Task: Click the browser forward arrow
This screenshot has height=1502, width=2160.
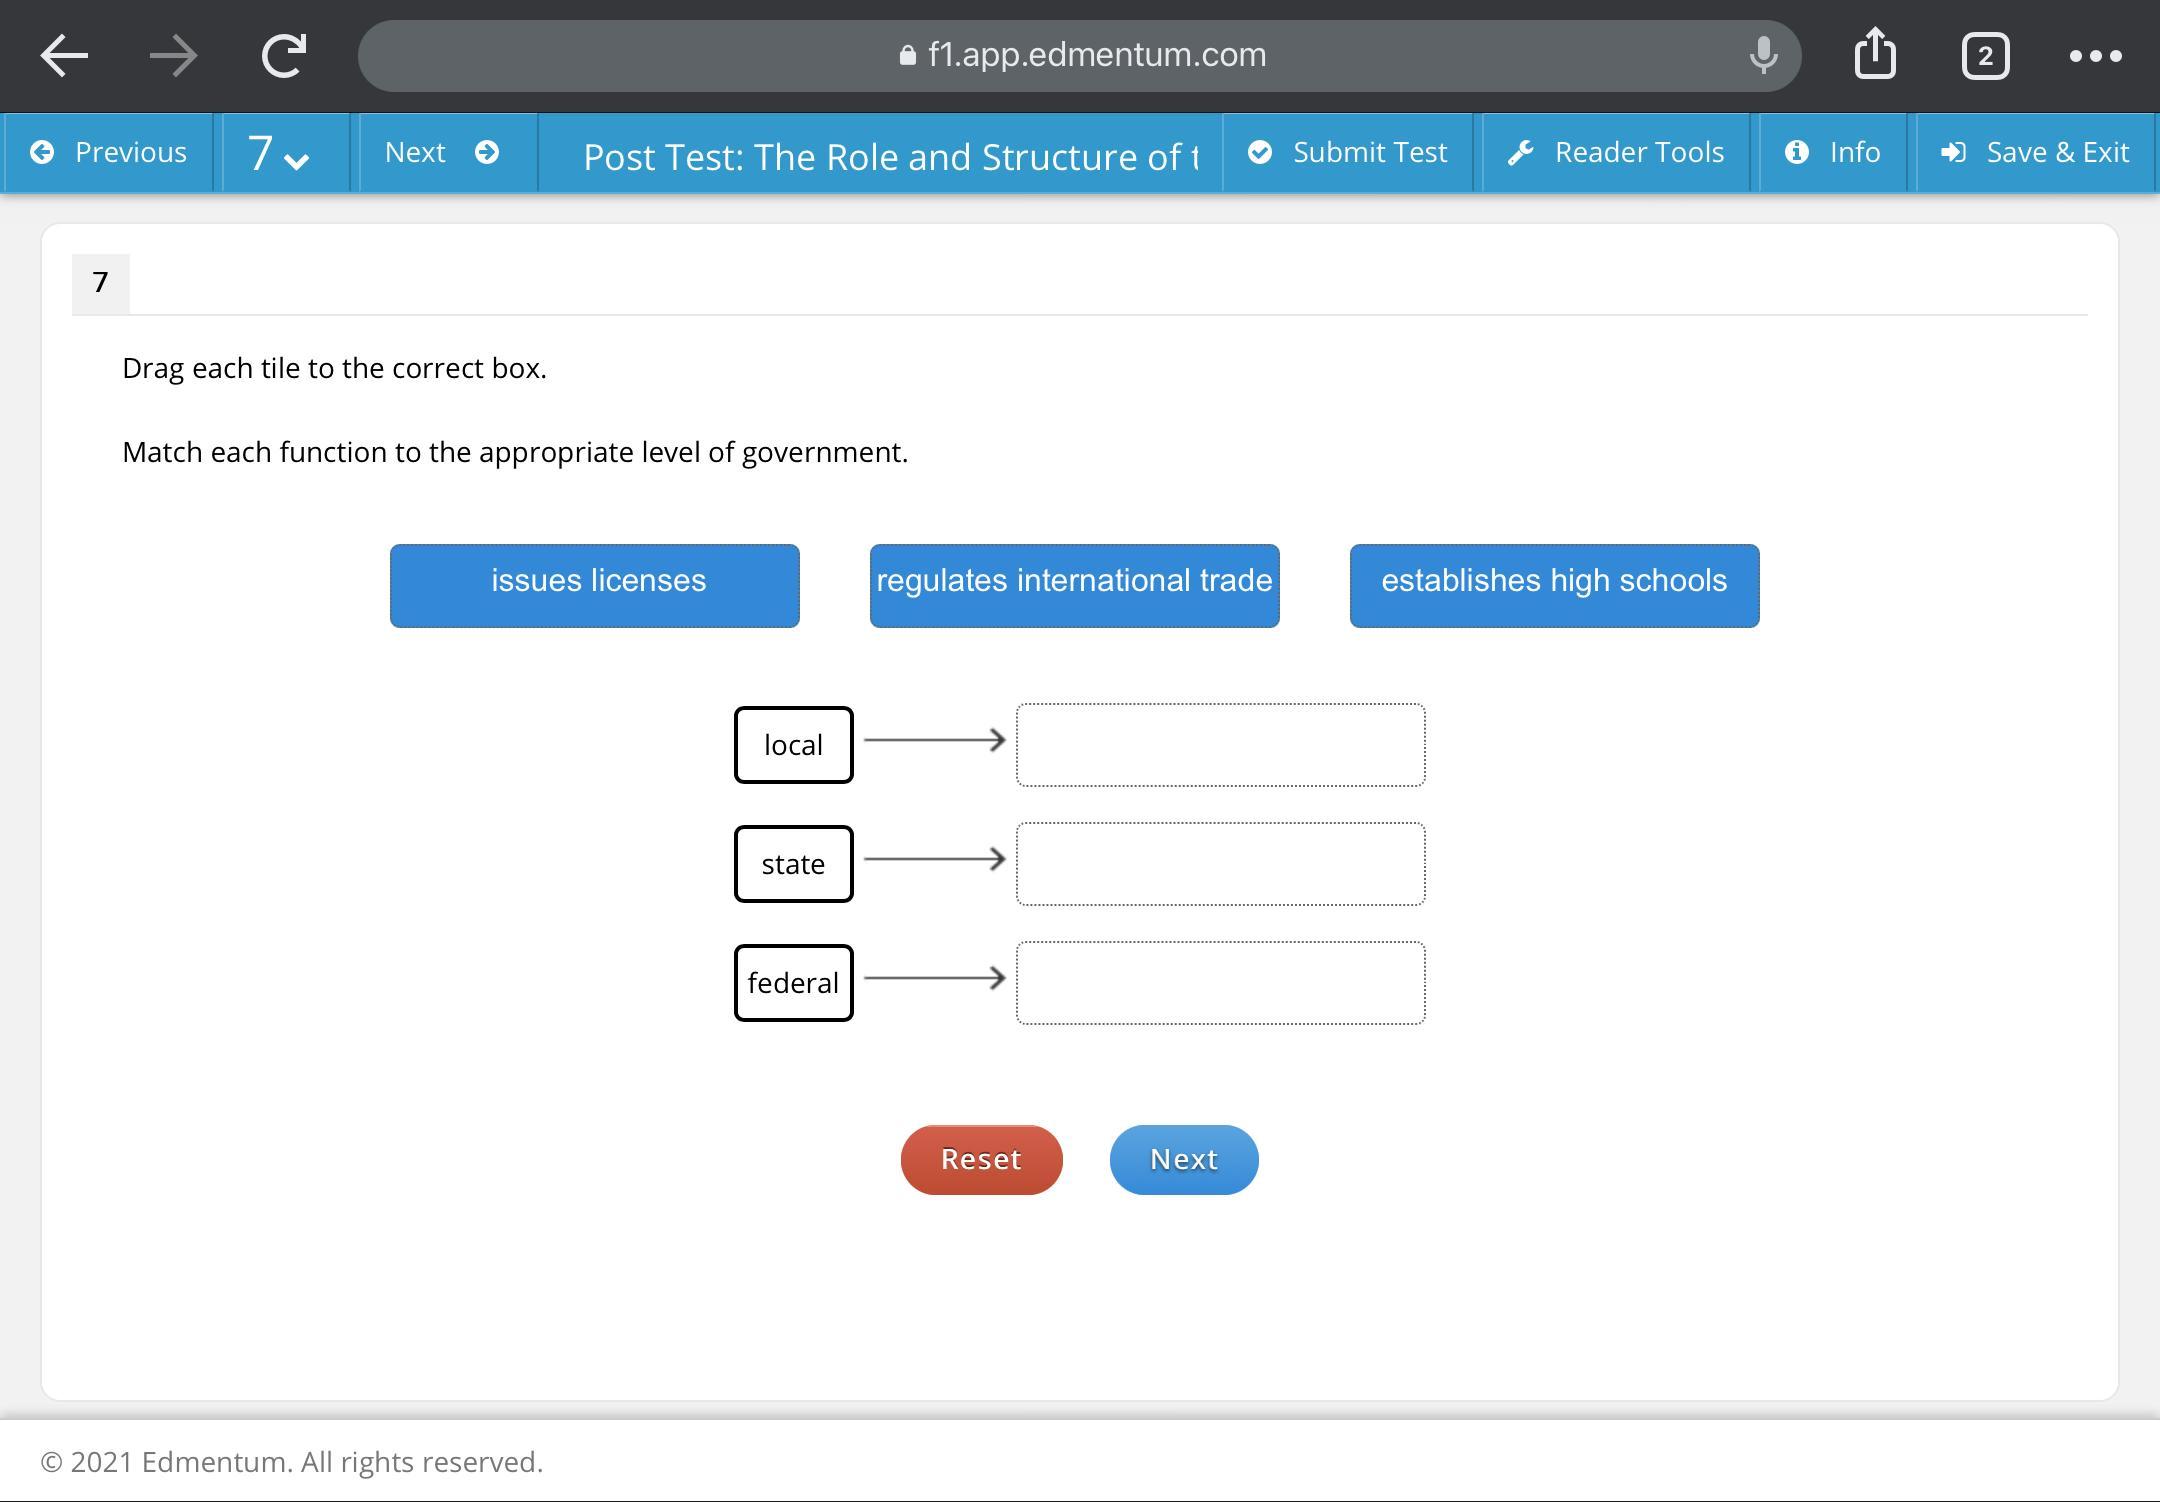Action: (173, 55)
